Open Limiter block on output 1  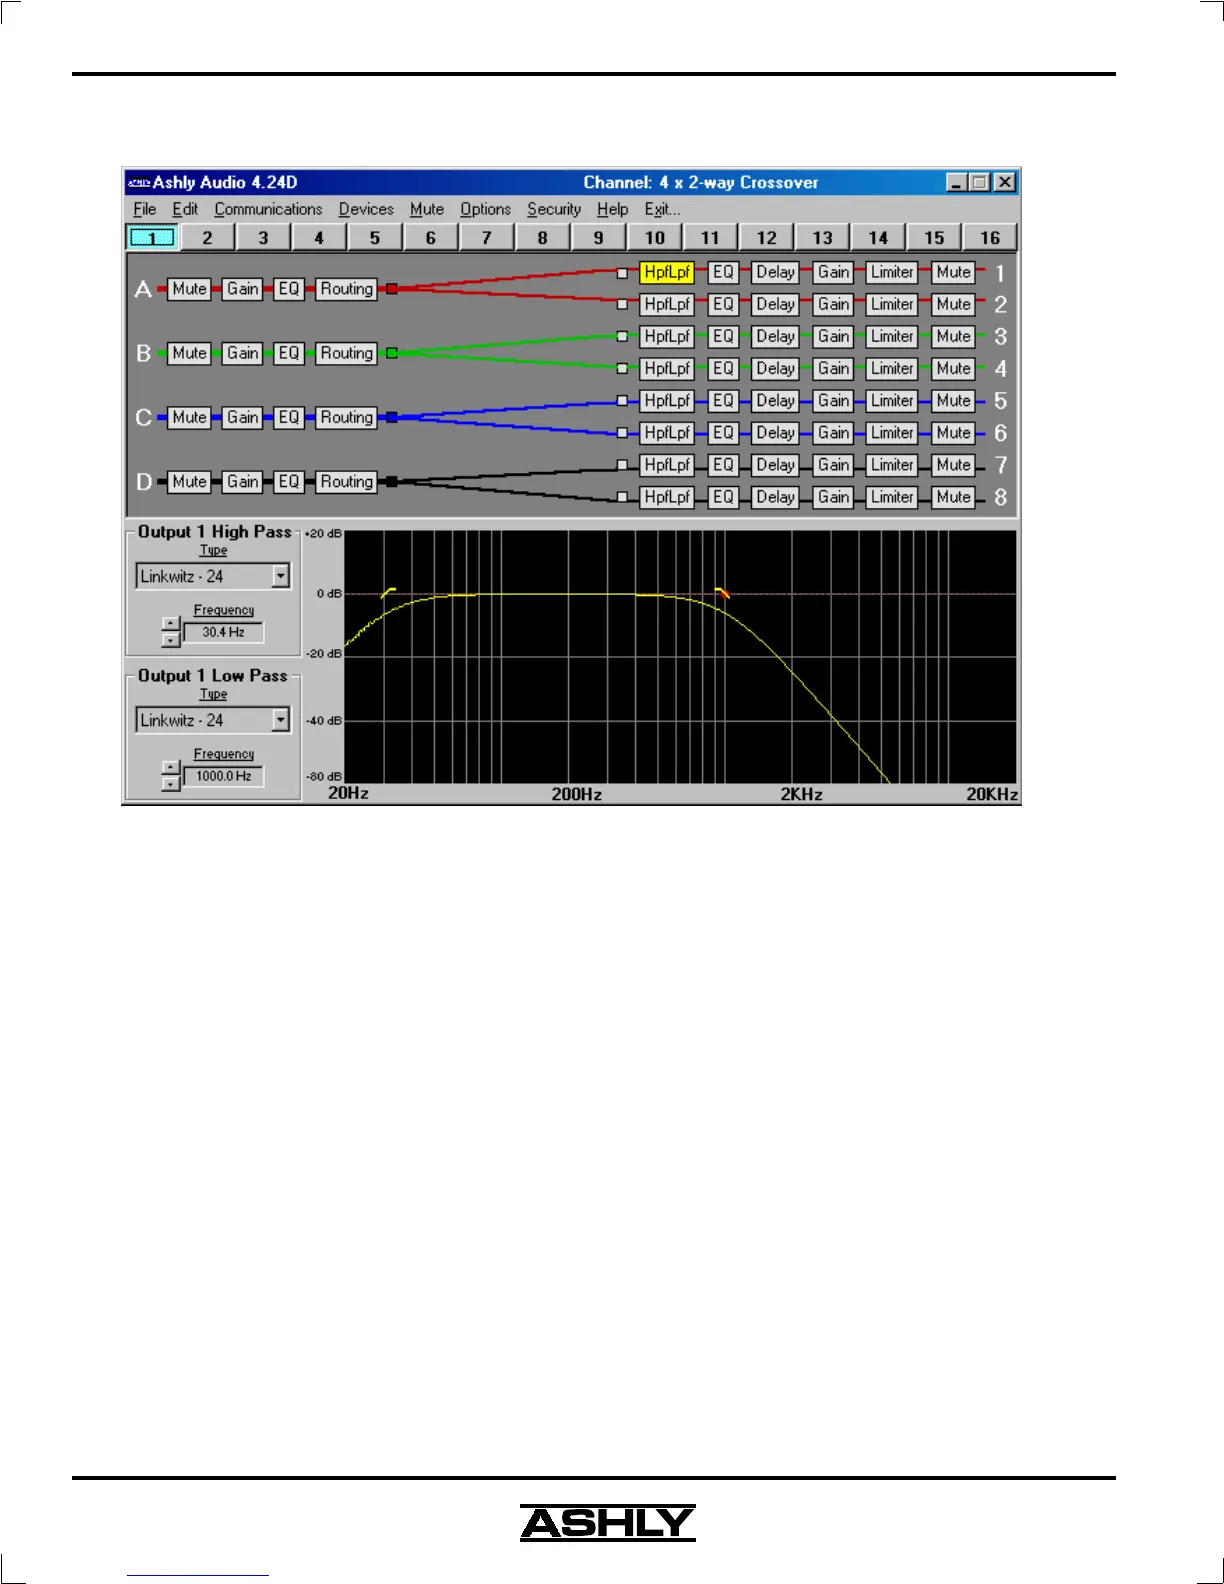pyautogui.click(x=891, y=272)
